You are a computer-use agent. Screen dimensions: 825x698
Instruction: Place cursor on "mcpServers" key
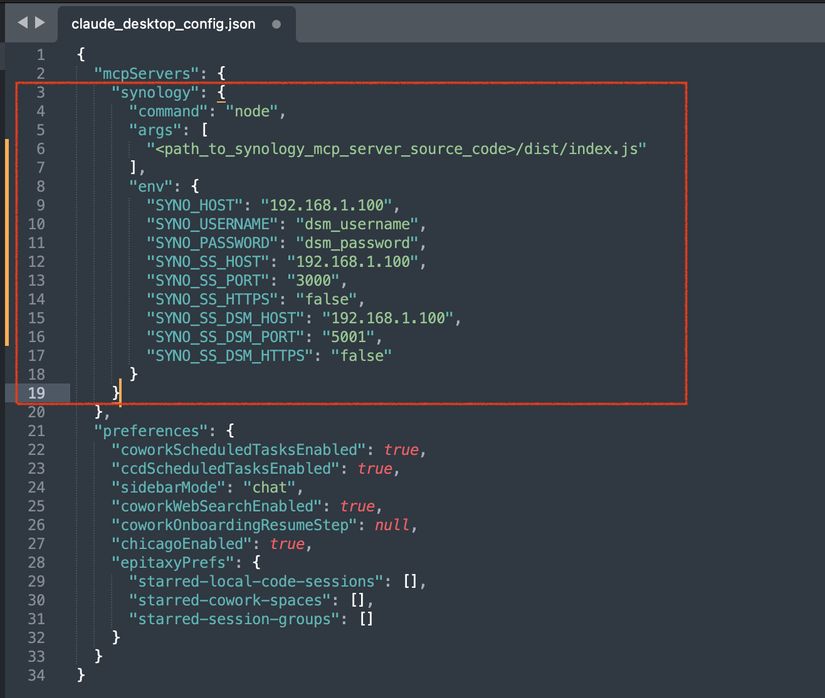(146, 74)
